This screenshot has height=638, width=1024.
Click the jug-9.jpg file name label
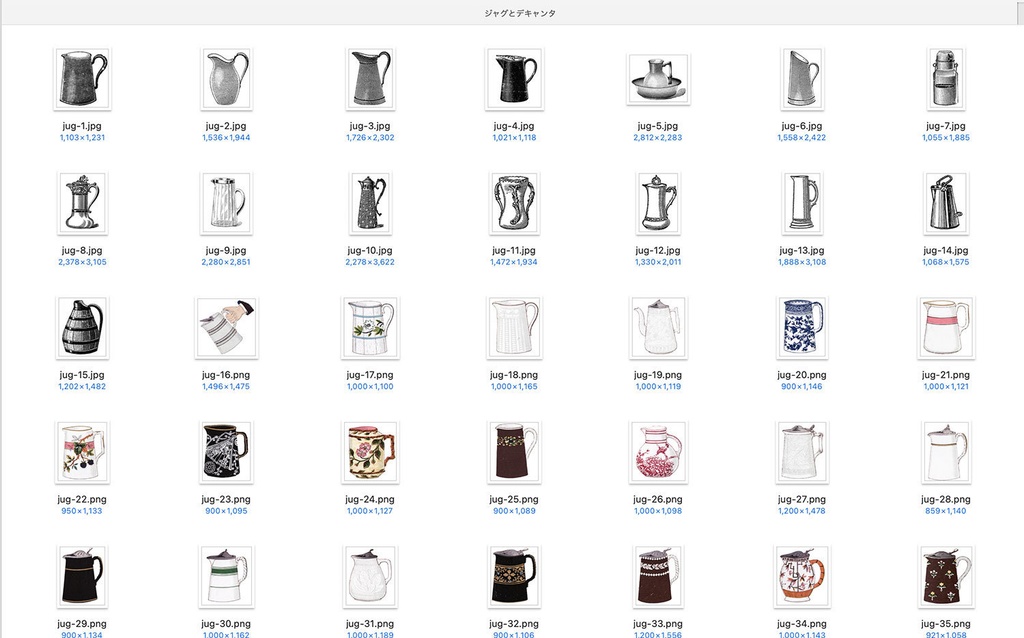pos(226,250)
